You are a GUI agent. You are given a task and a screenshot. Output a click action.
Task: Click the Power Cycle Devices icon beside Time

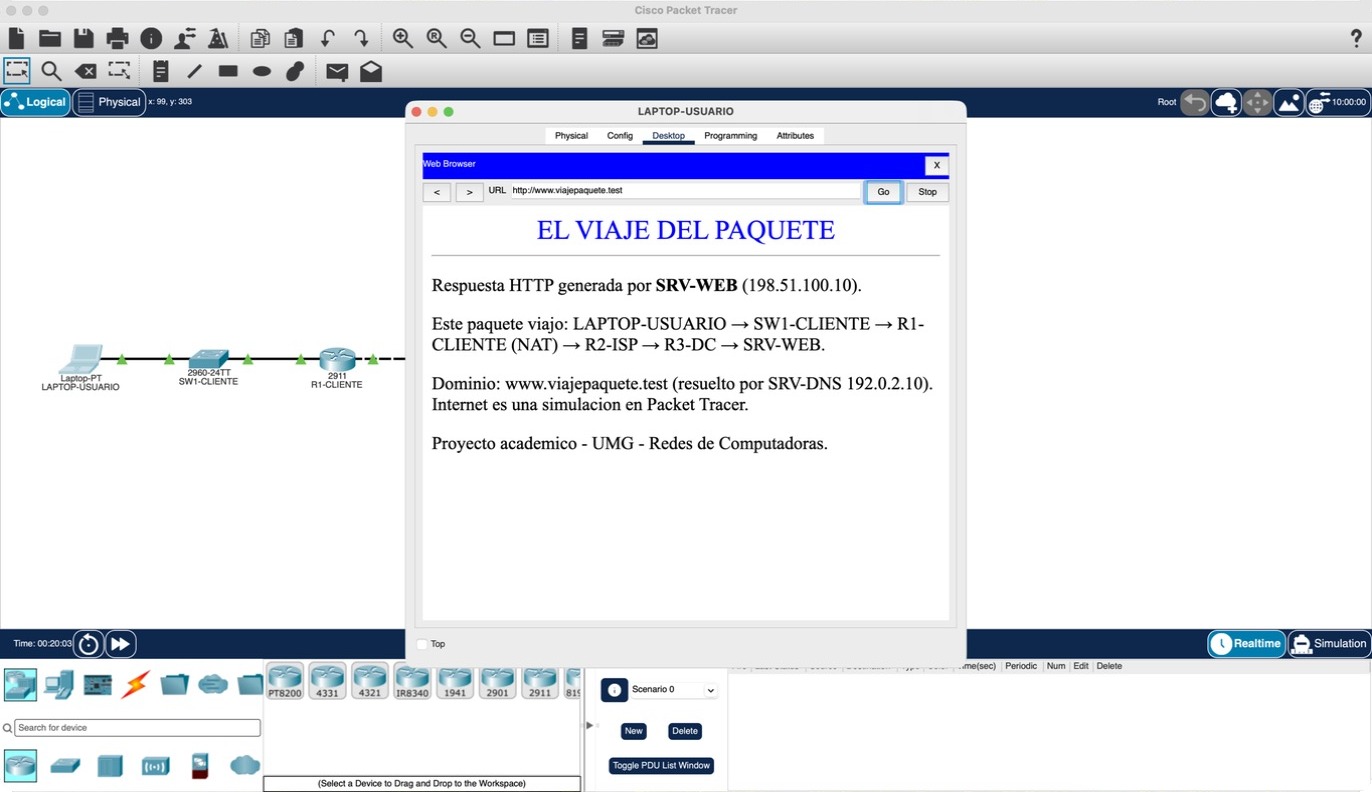[x=88, y=644]
